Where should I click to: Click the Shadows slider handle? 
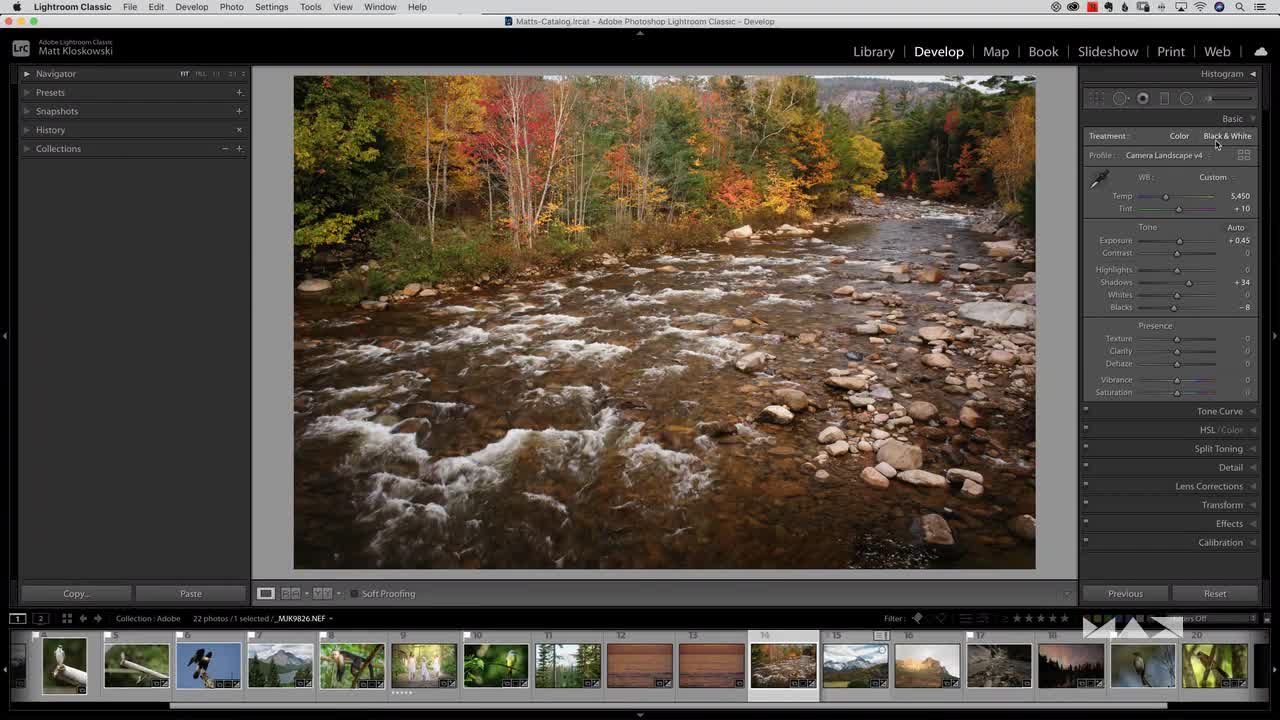click(1189, 283)
